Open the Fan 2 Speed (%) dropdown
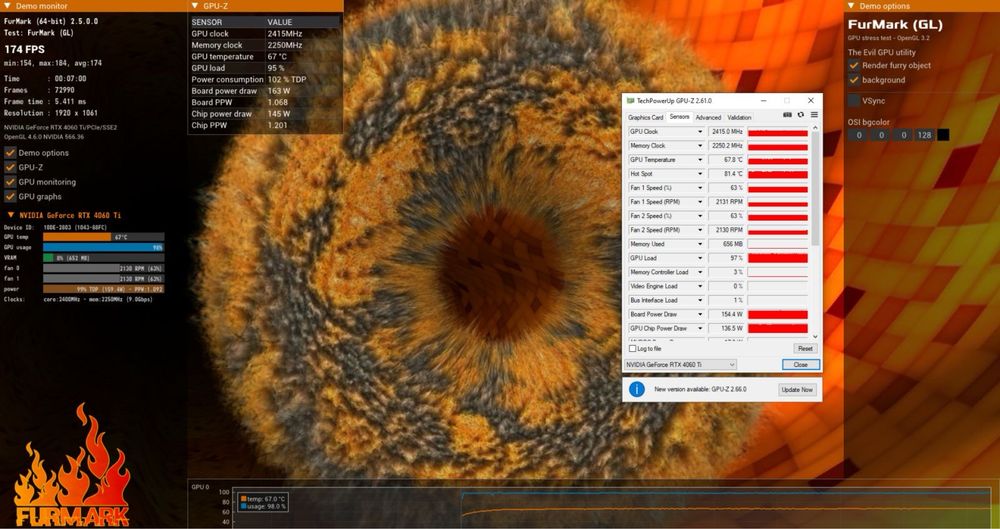Image resolution: width=1000 pixels, height=529 pixels. [x=700, y=216]
